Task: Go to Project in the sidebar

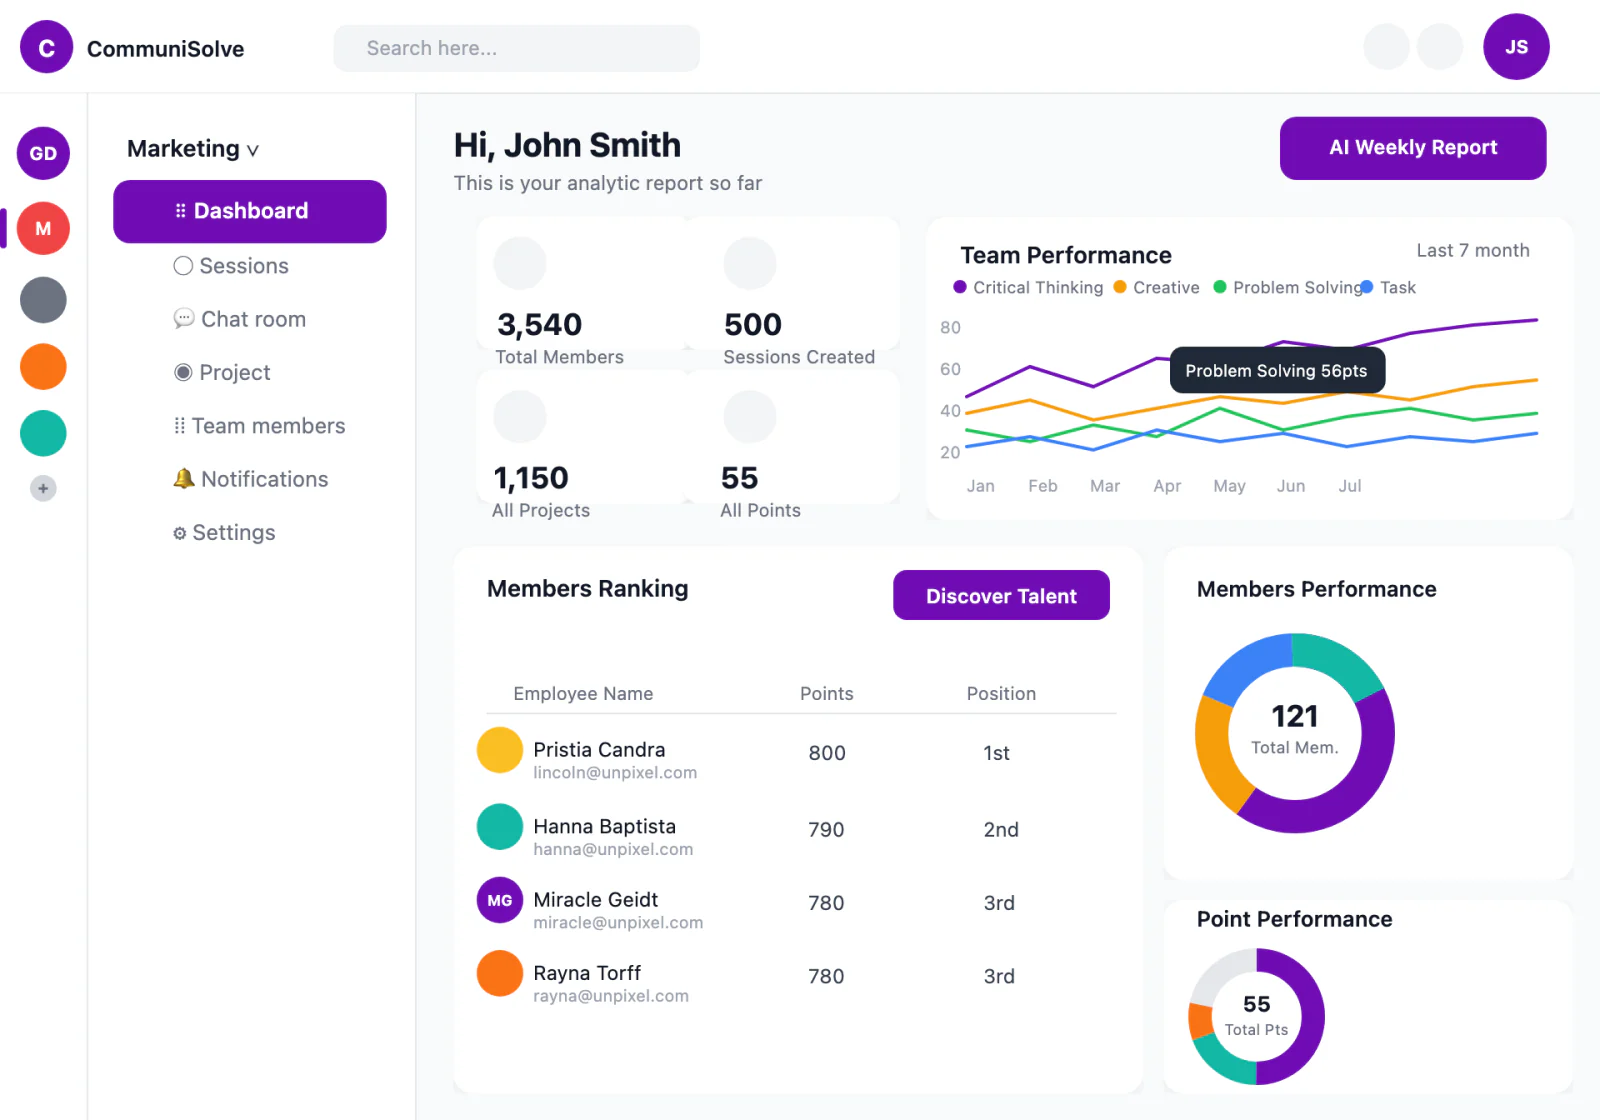Action: pyautogui.click(x=222, y=372)
